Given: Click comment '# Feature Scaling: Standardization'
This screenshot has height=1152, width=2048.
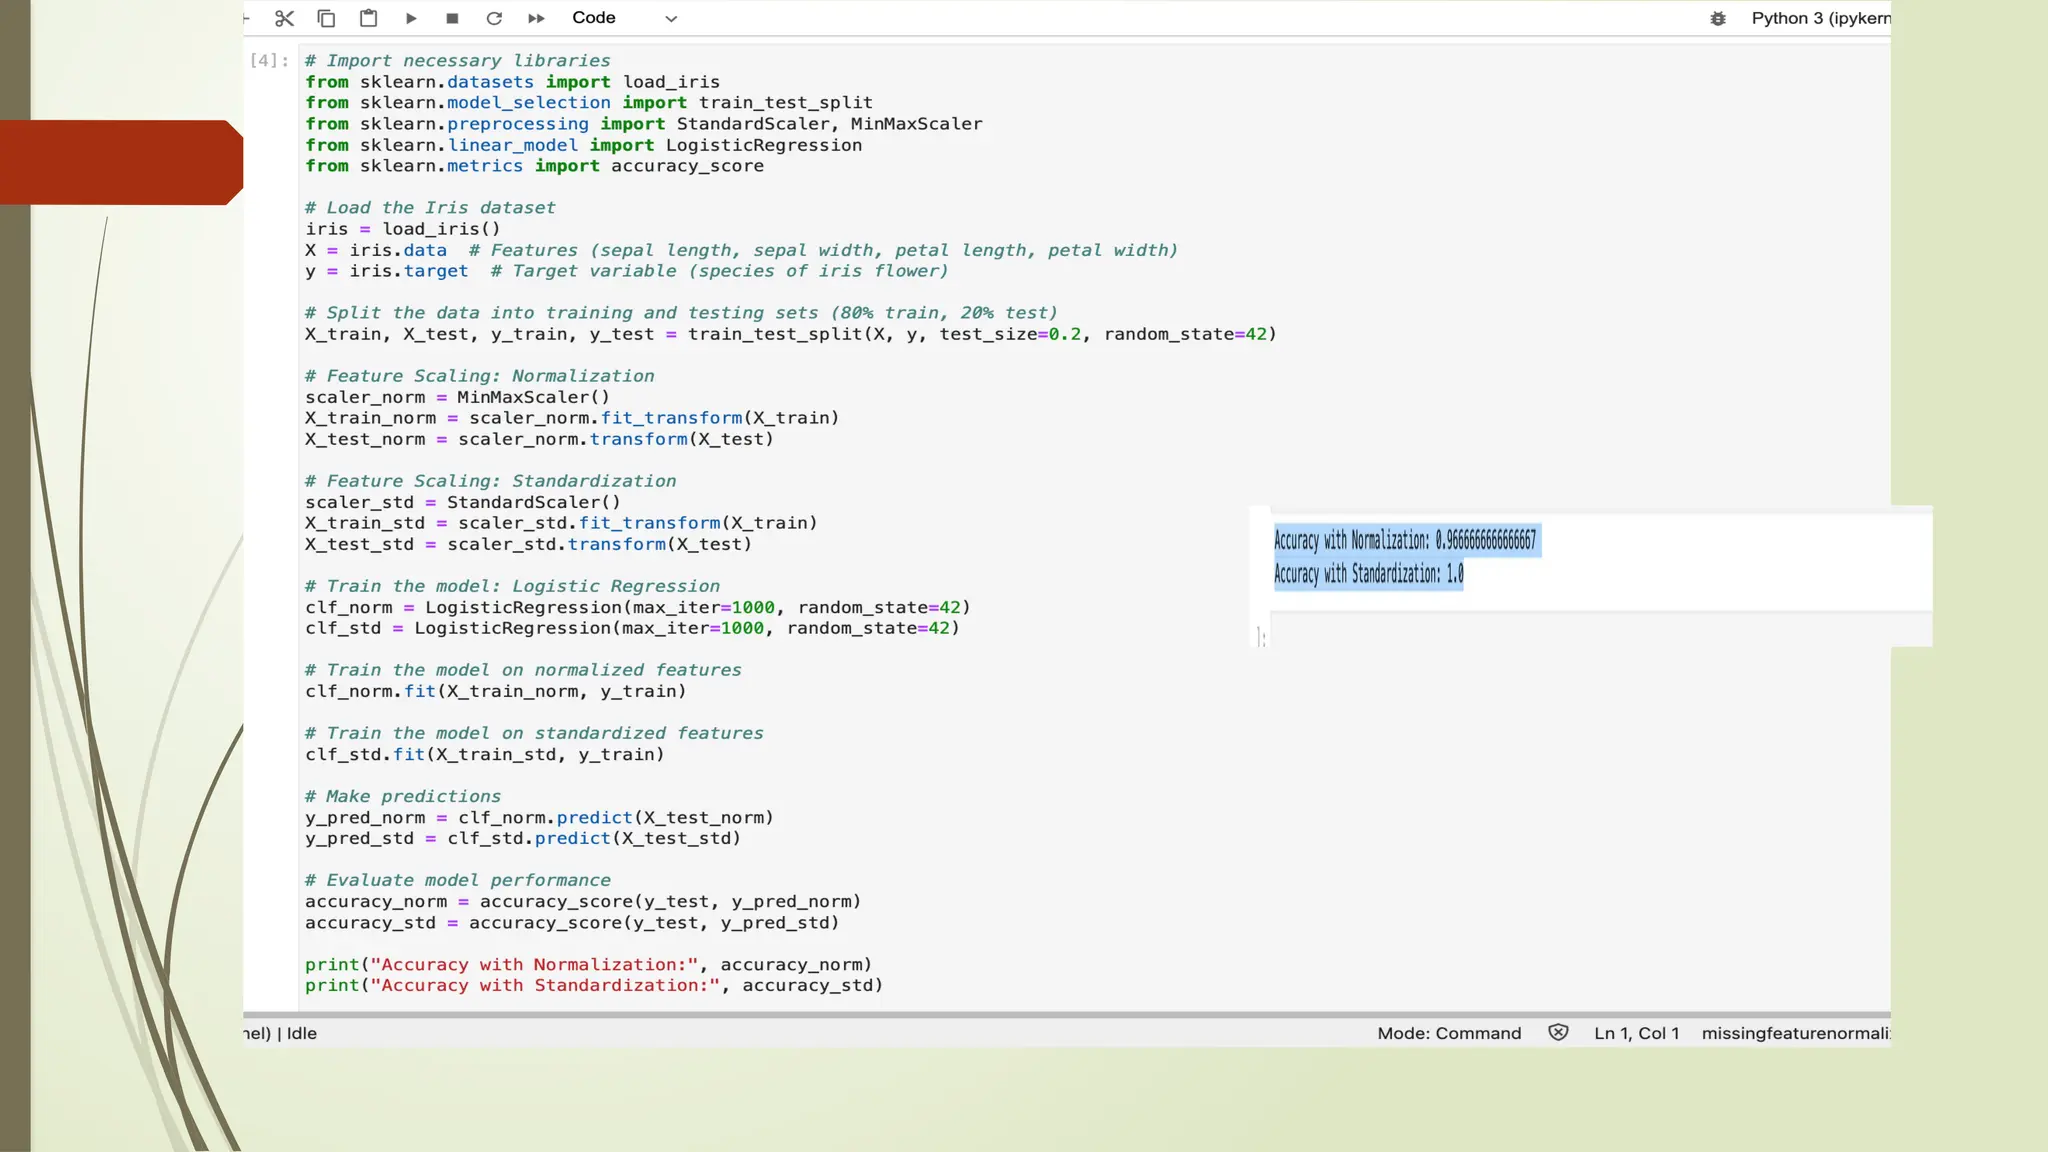Looking at the screenshot, I should [x=491, y=481].
